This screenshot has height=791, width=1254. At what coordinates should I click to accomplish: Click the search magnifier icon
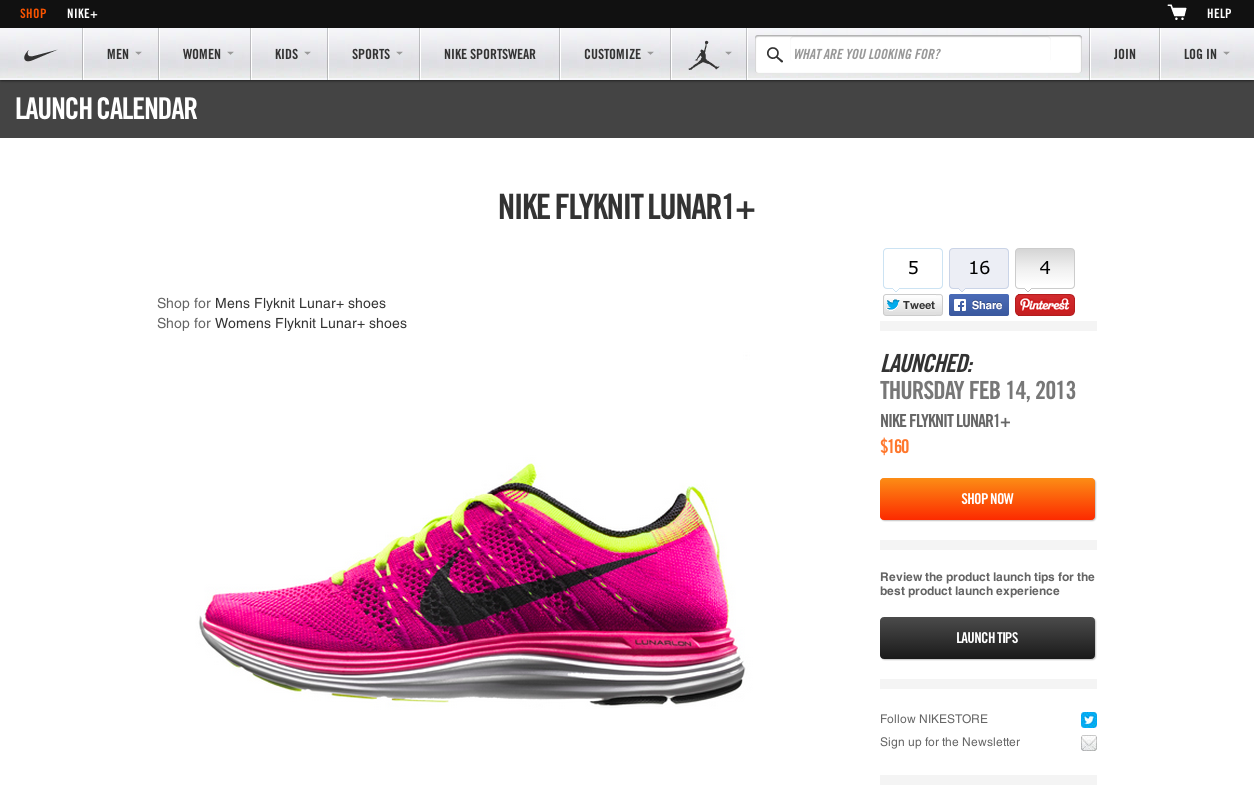[774, 54]
